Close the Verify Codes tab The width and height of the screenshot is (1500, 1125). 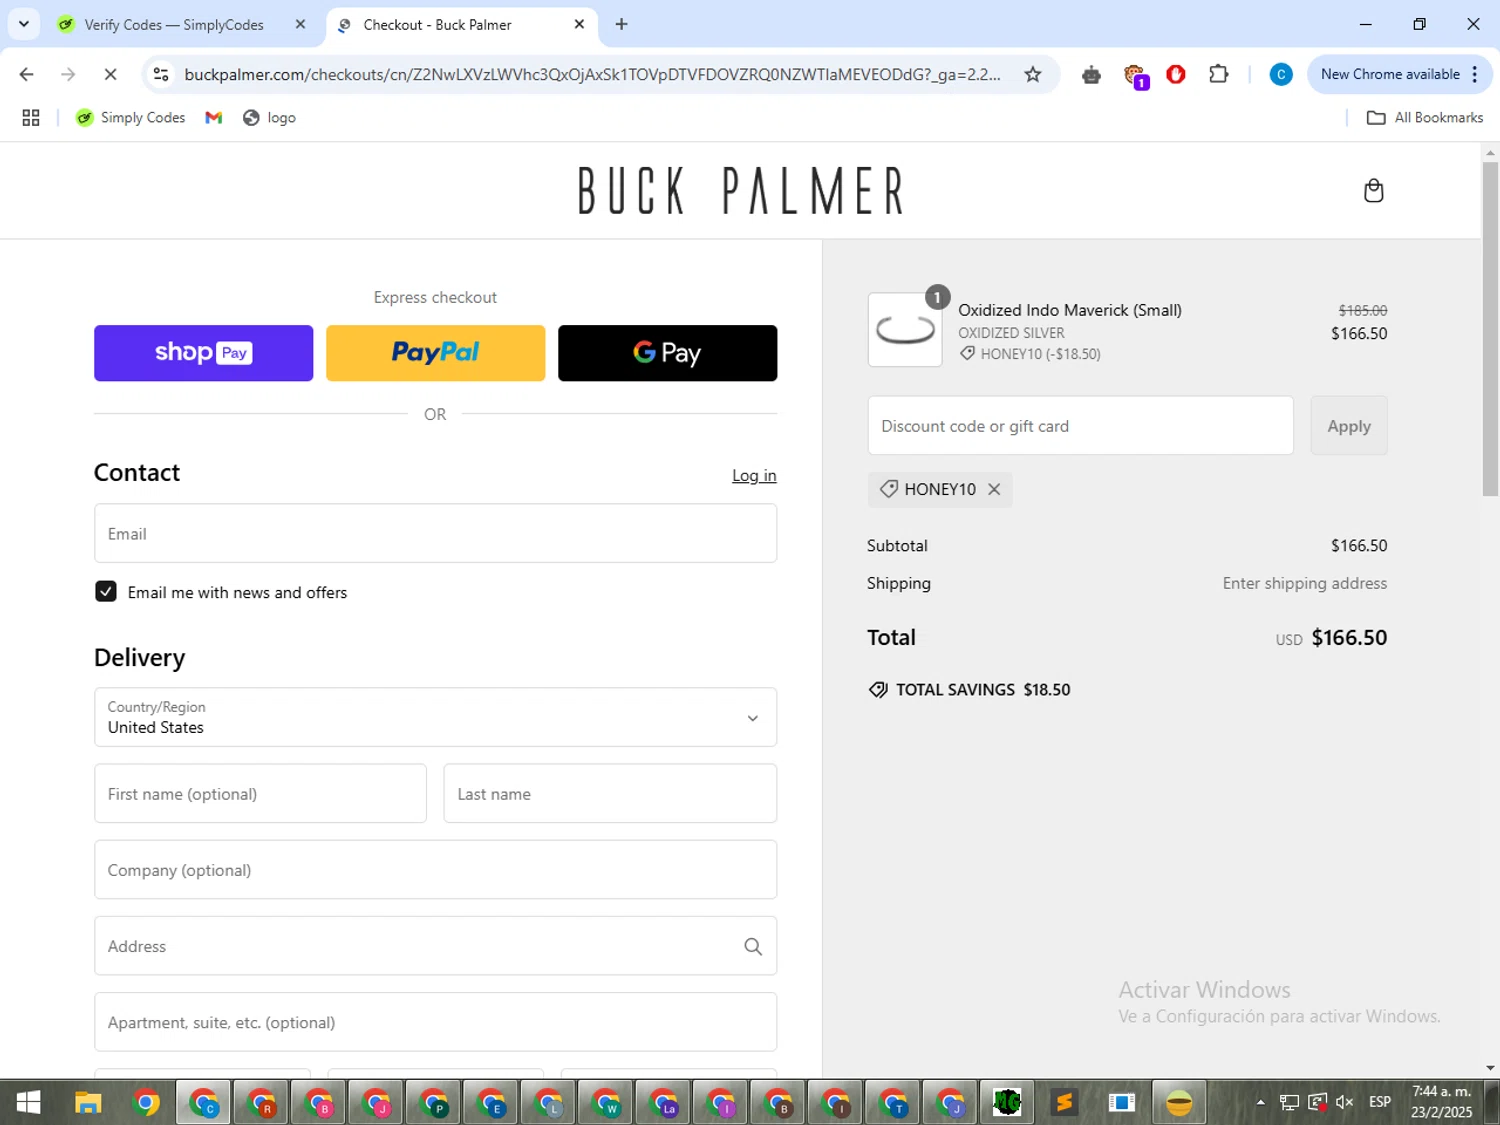[300, 25]
